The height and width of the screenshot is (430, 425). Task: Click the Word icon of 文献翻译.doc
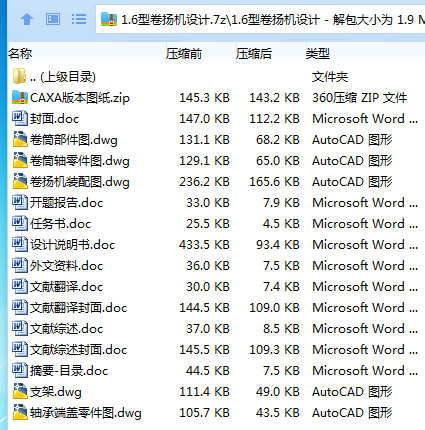pos(20,286)
